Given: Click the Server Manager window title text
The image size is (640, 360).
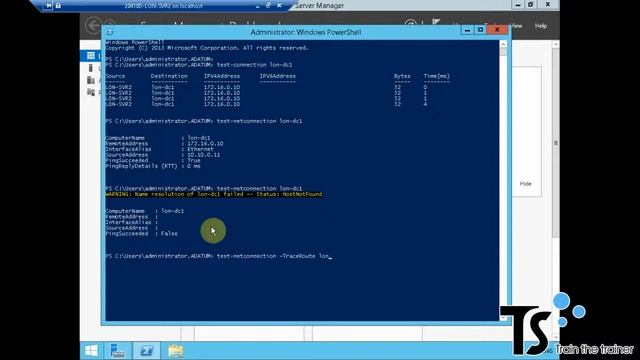Looking at the screenshot, I should 320,5.
